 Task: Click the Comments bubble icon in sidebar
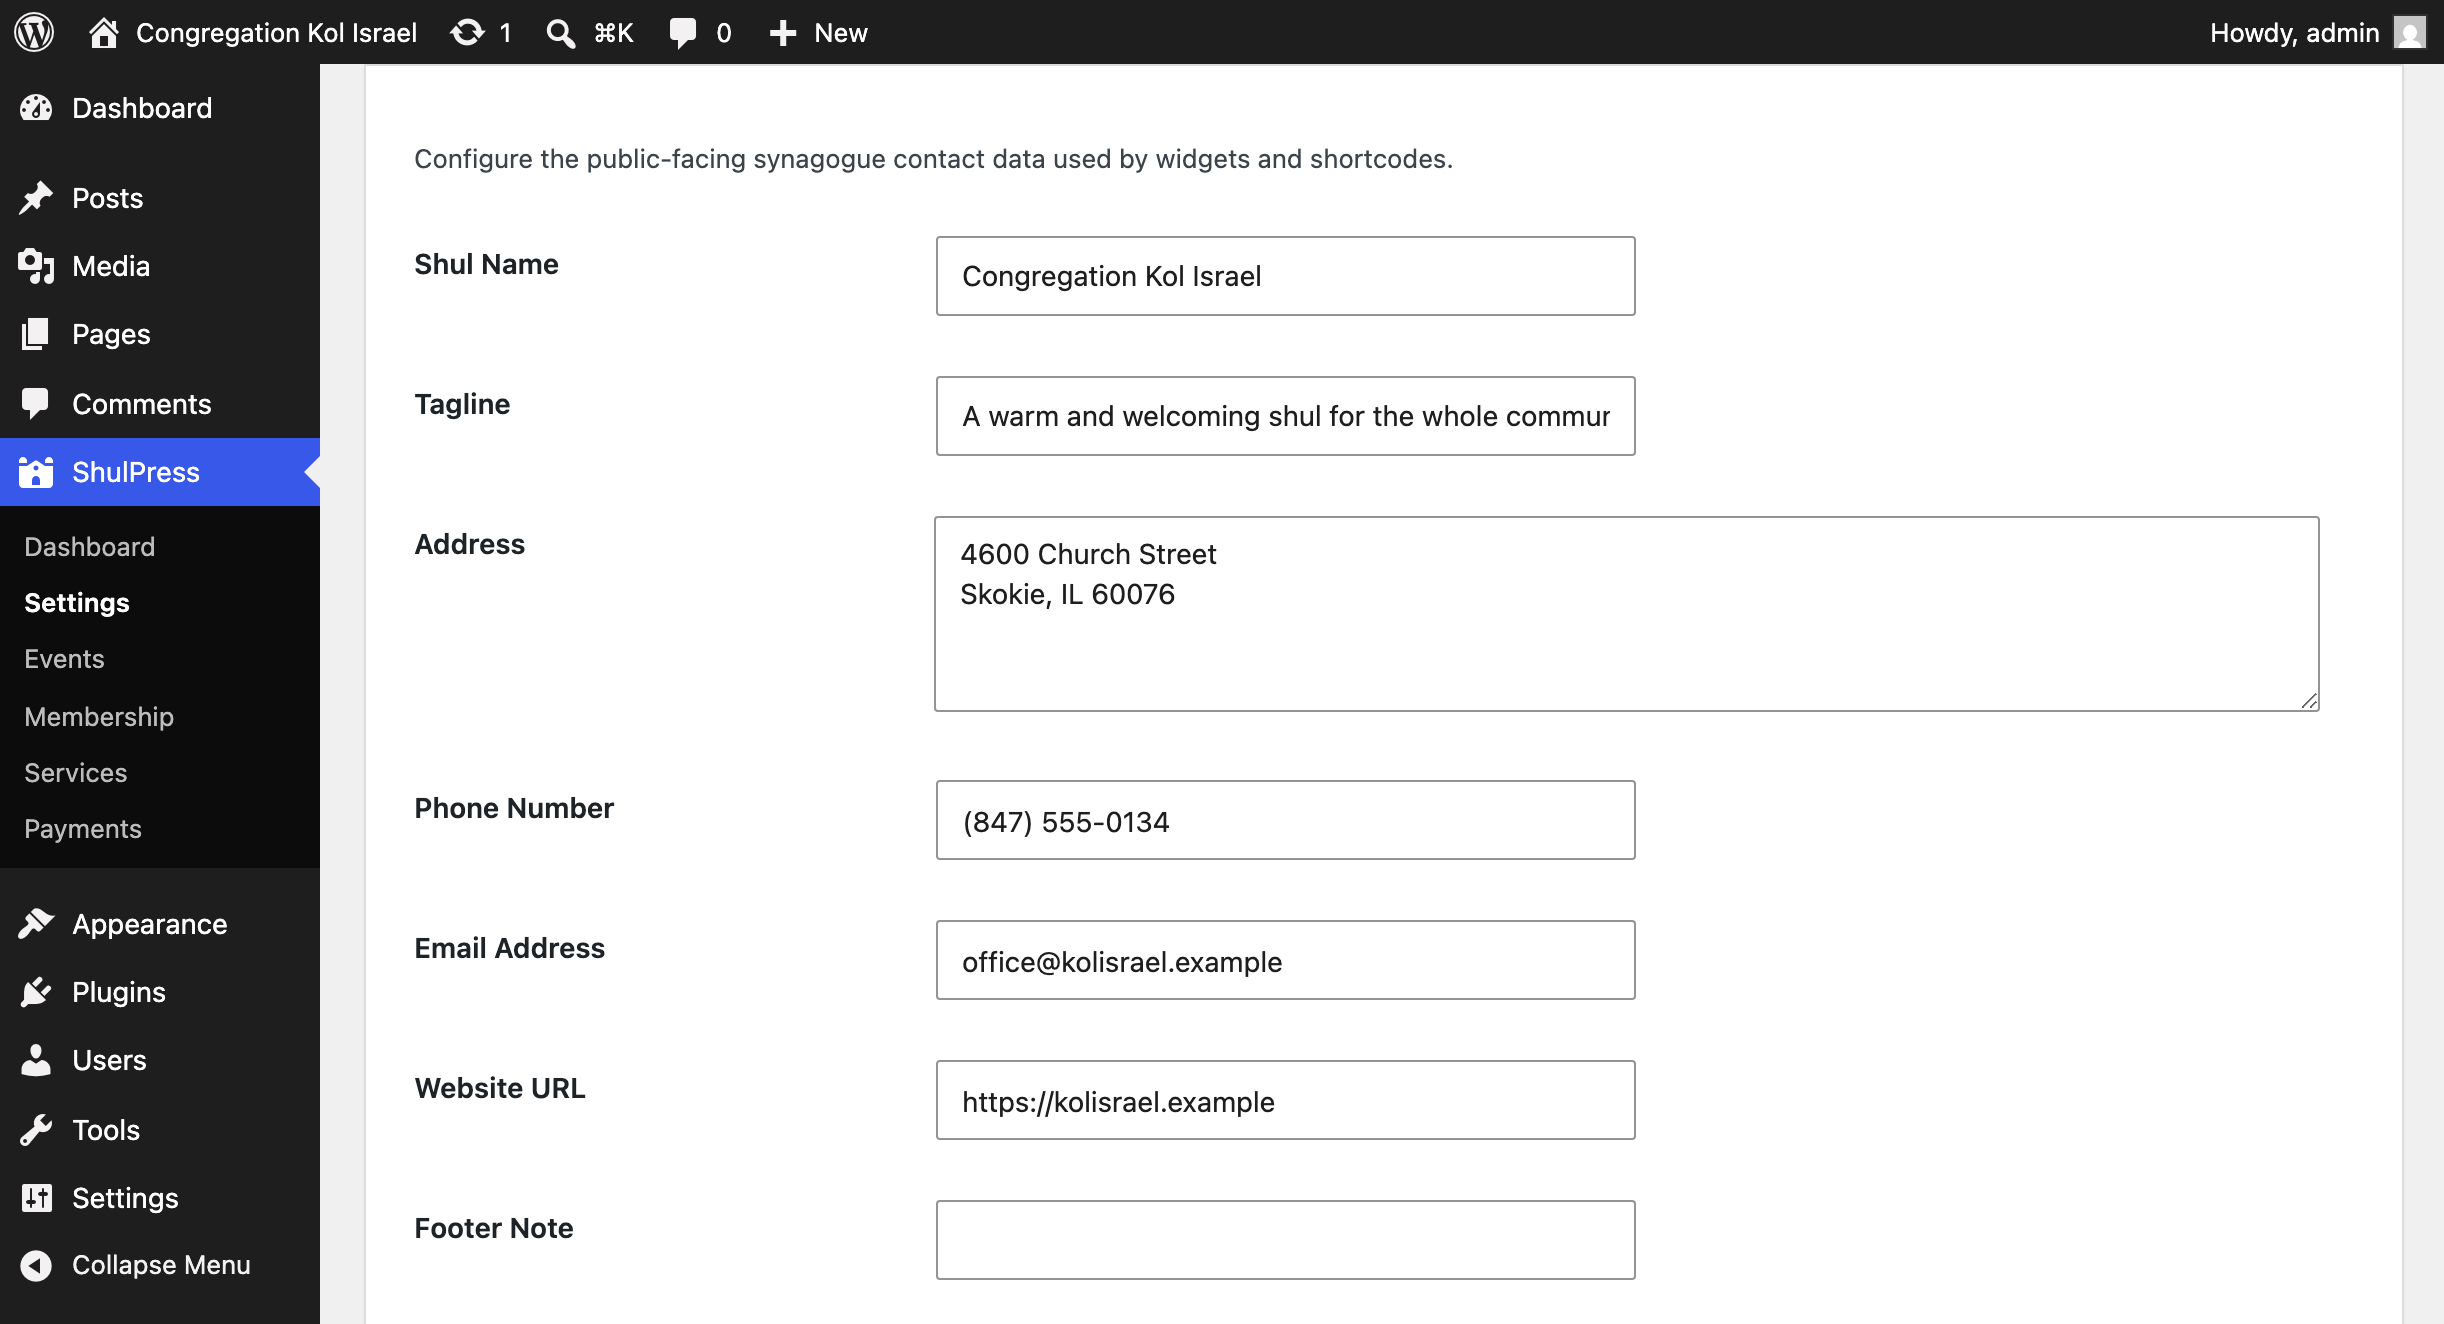(36, 404)
